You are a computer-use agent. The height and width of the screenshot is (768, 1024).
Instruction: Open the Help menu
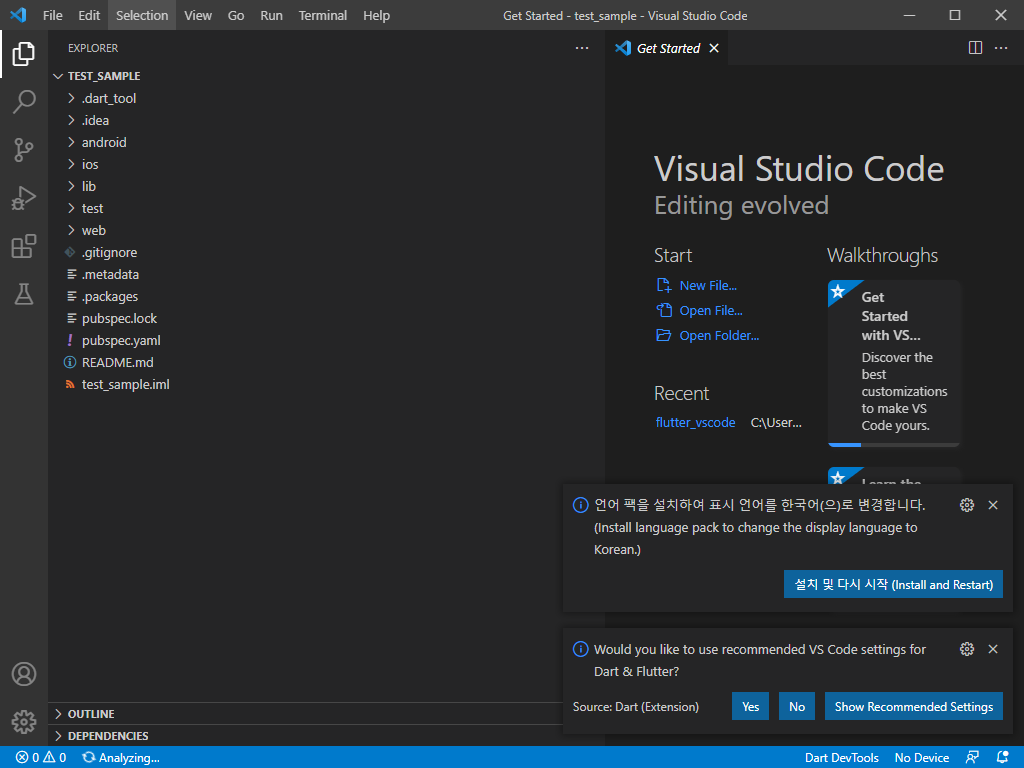click(x=376, y=15)
